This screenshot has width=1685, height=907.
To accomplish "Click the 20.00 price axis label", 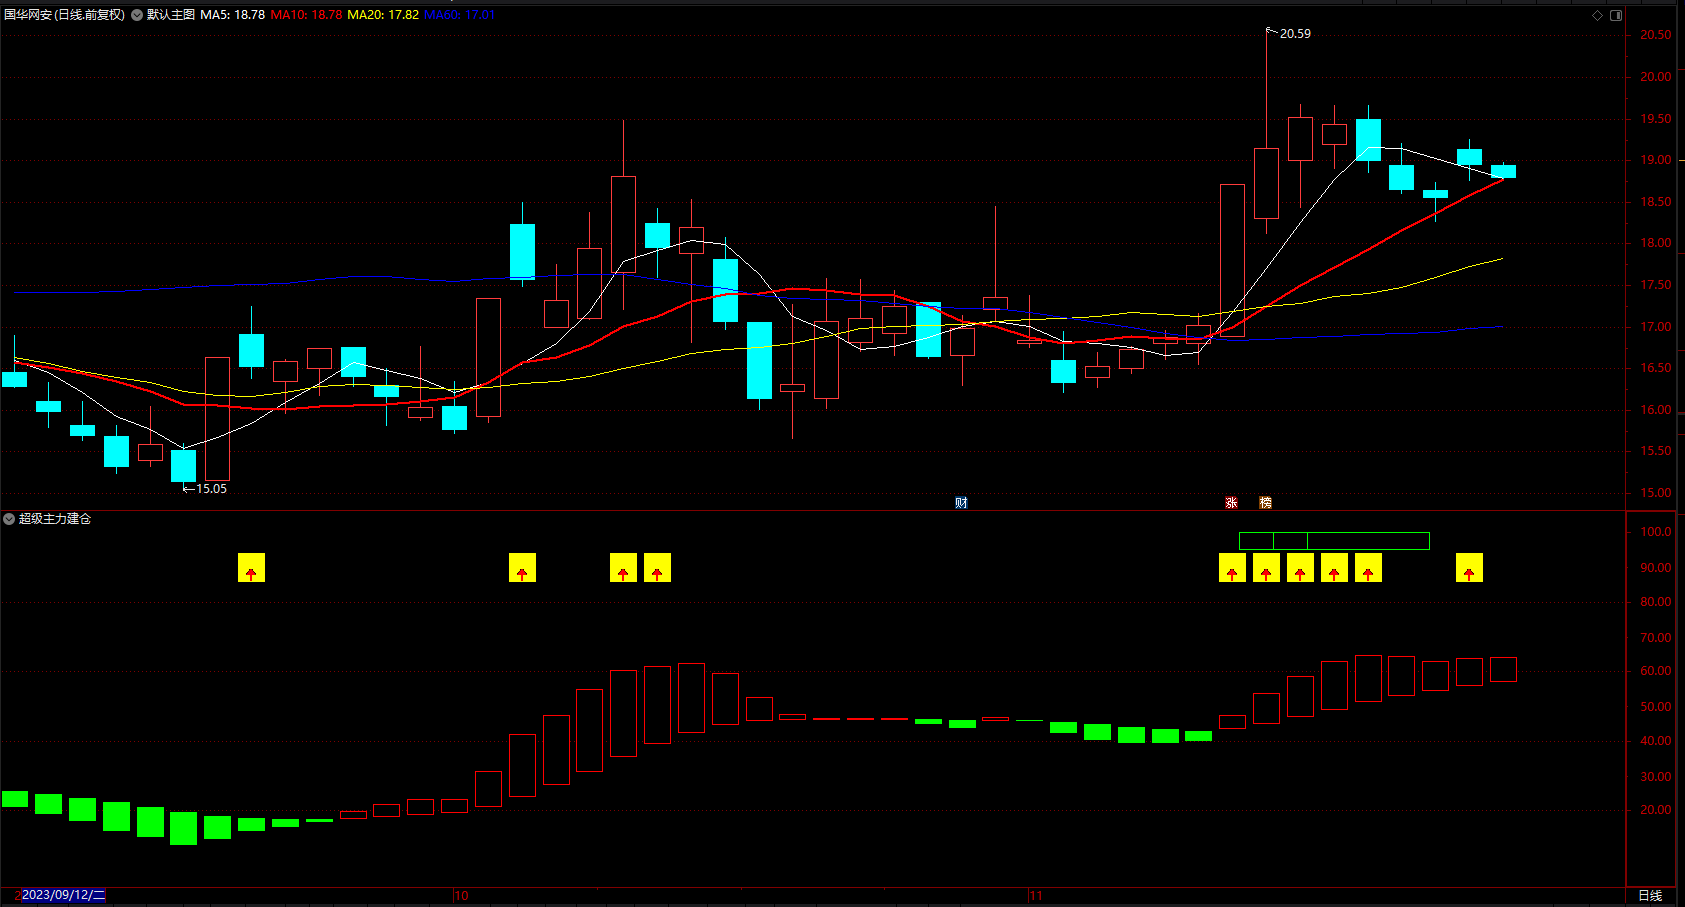I will [1655, 77].
